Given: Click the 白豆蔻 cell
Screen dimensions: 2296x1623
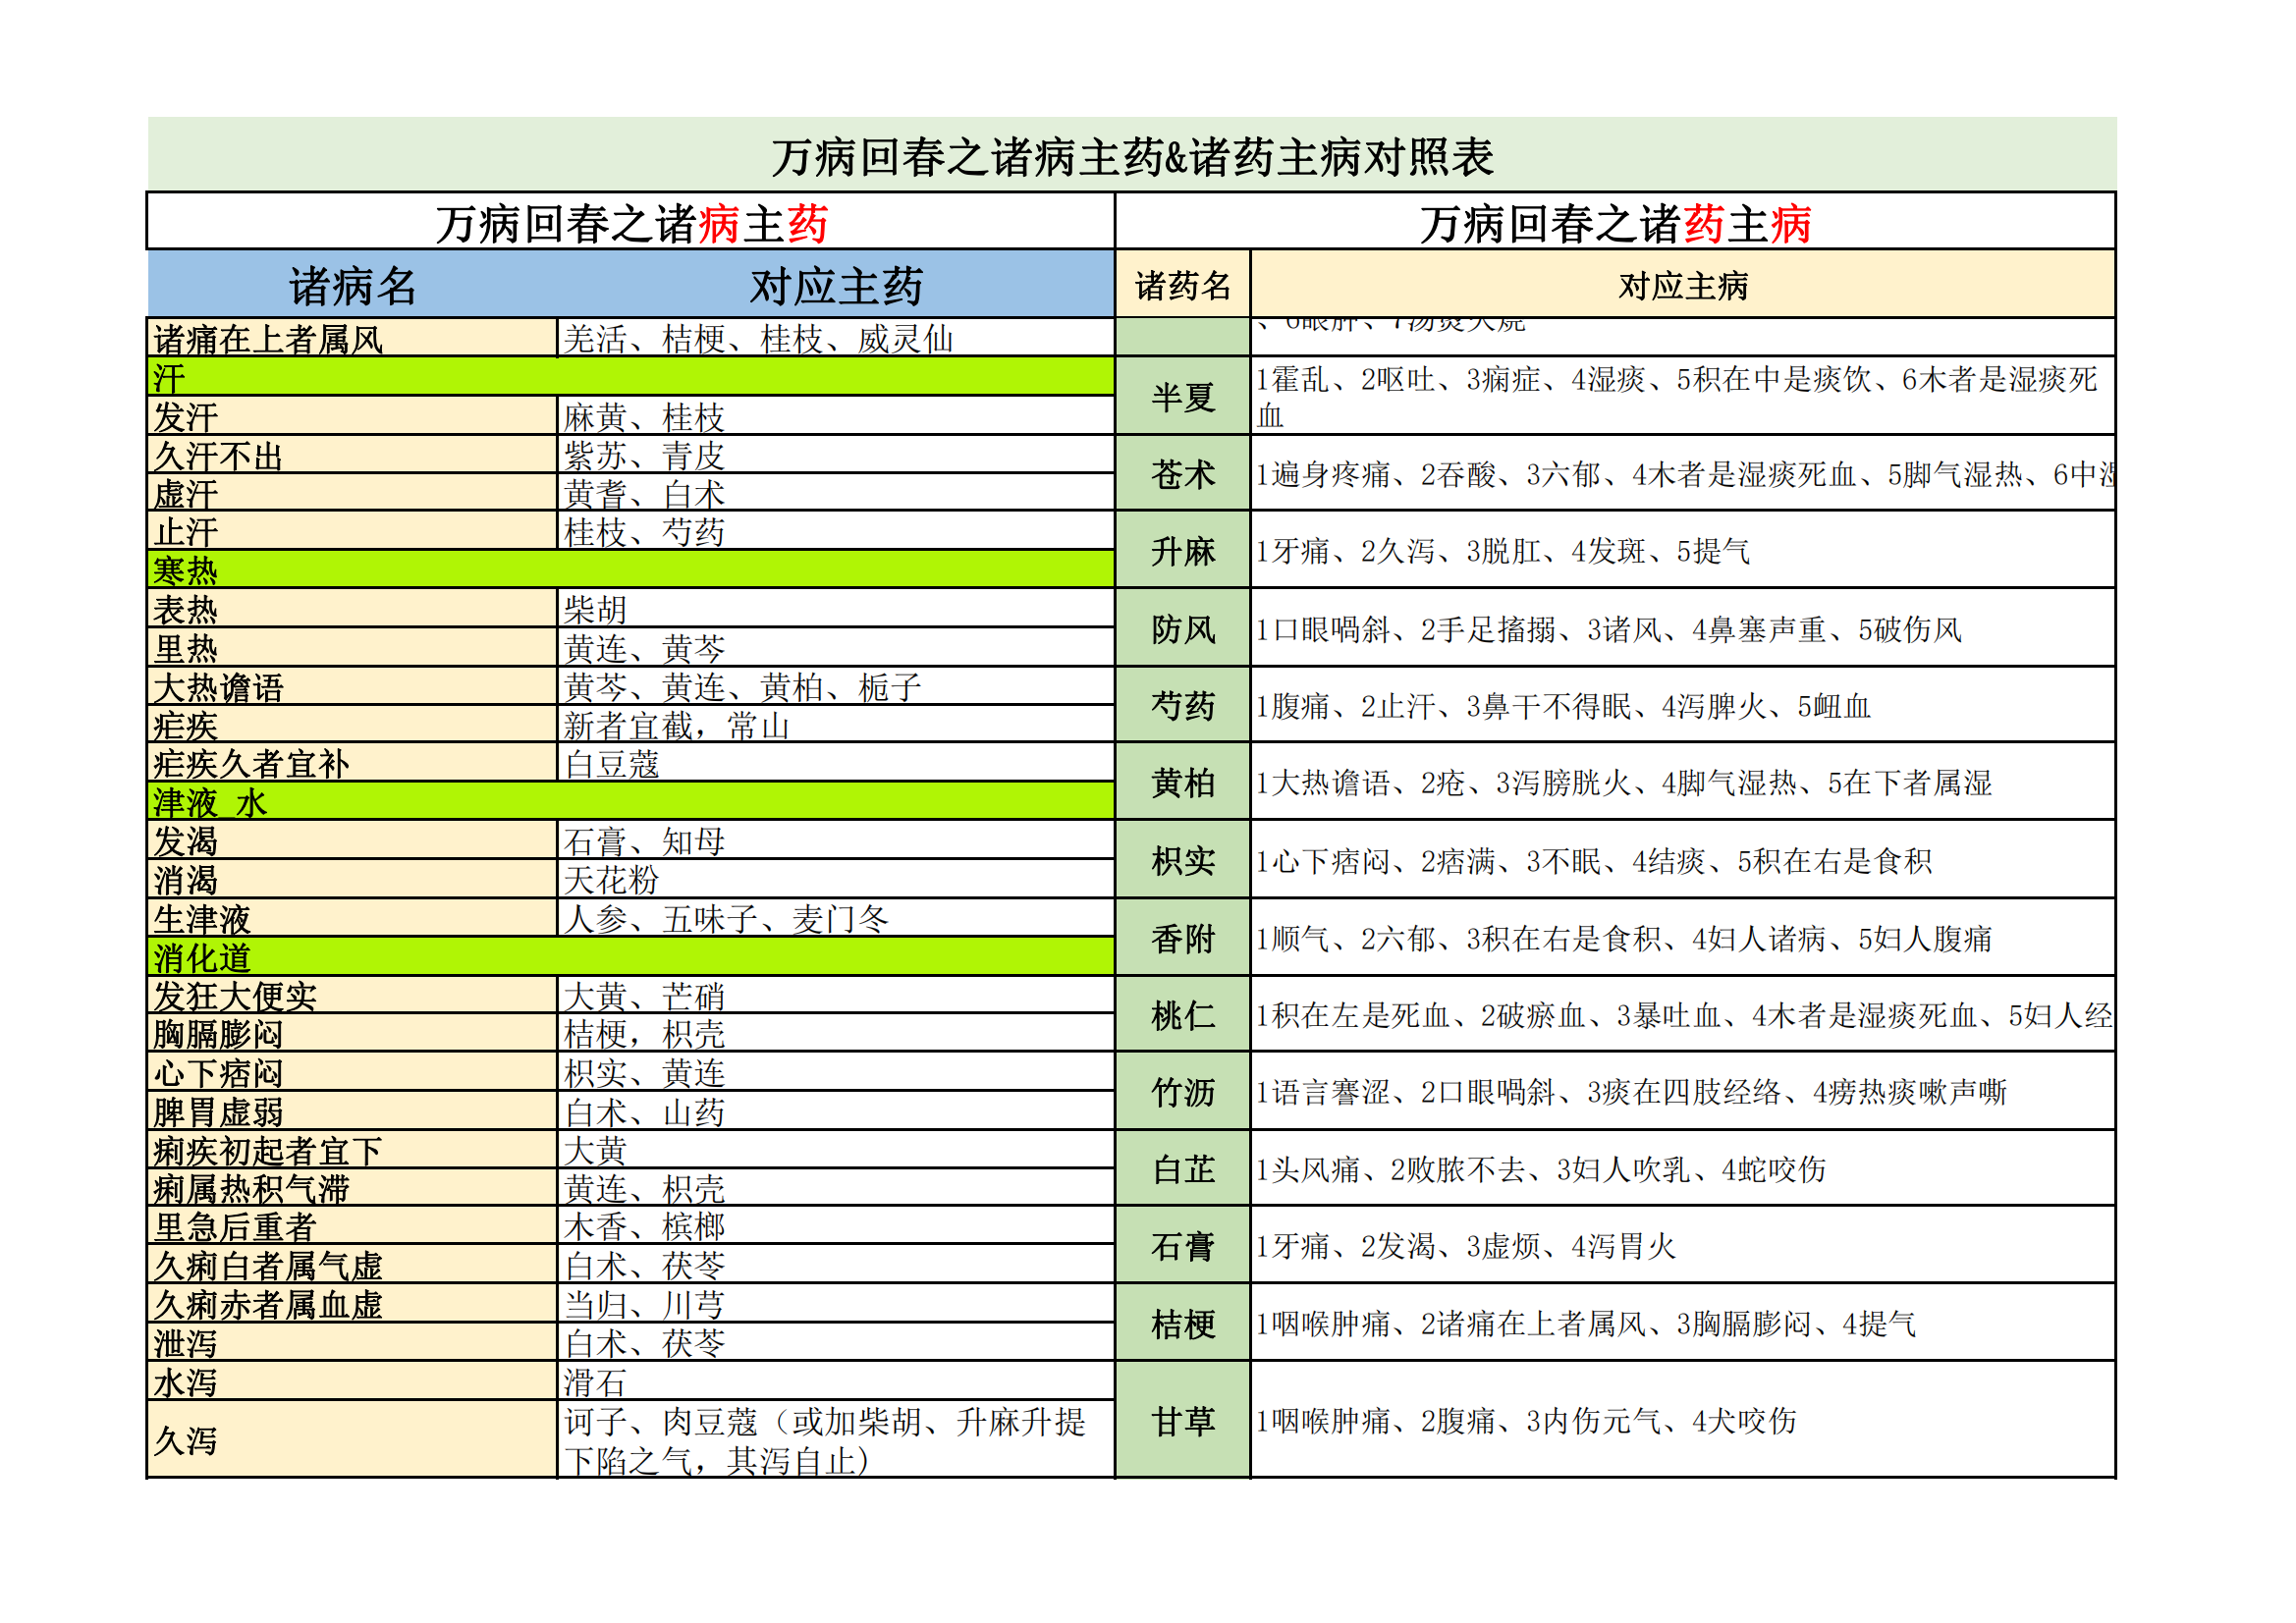Looking at the screenshot, I should [x=836, y=763].
